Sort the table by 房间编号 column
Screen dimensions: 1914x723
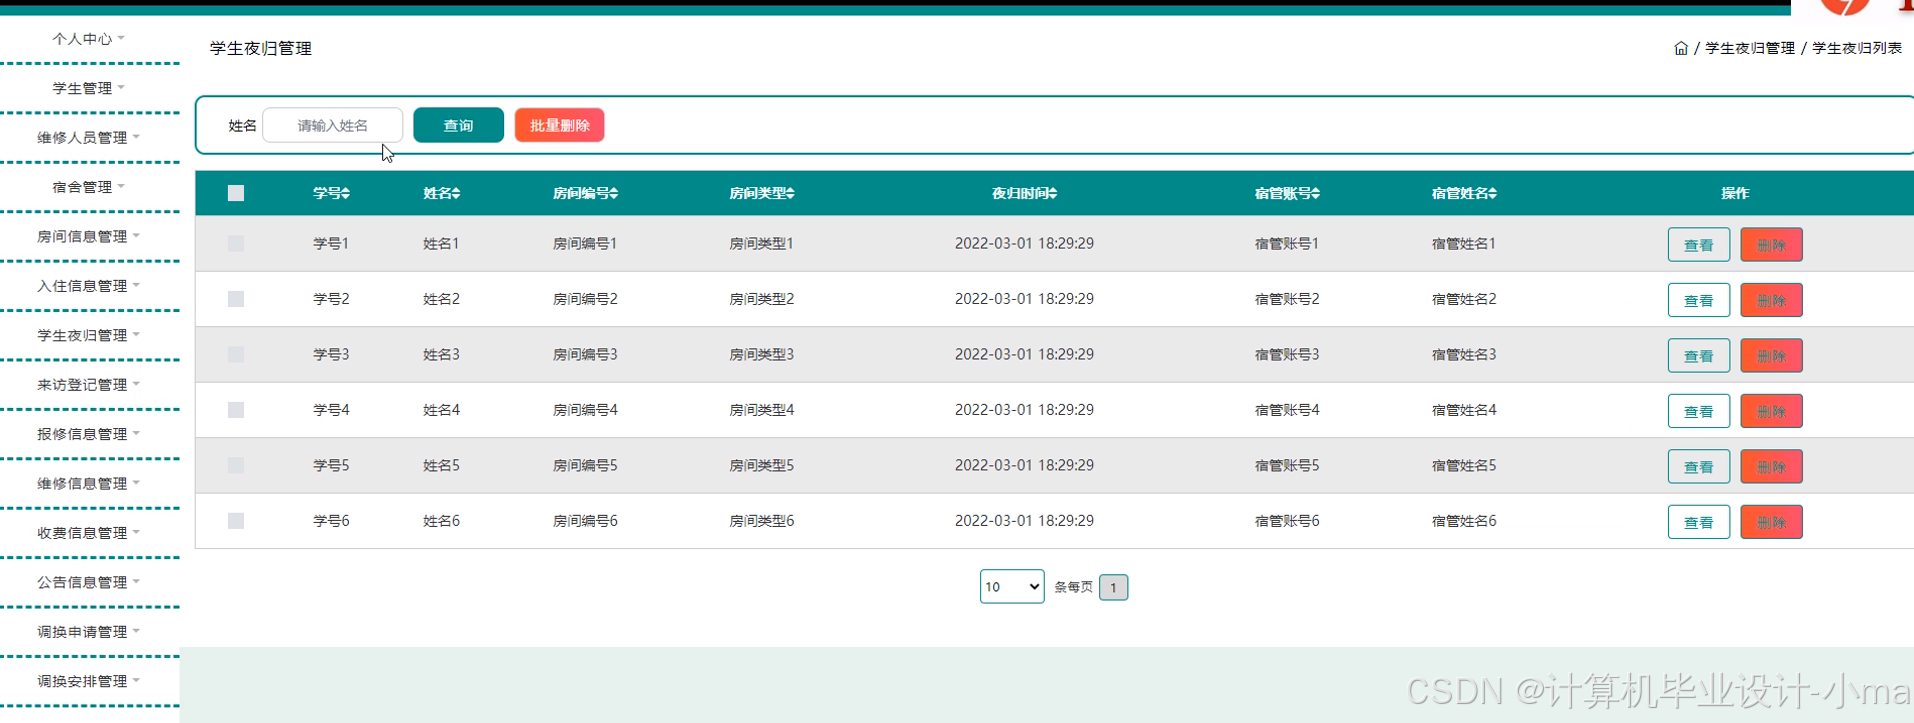[585, 193]
